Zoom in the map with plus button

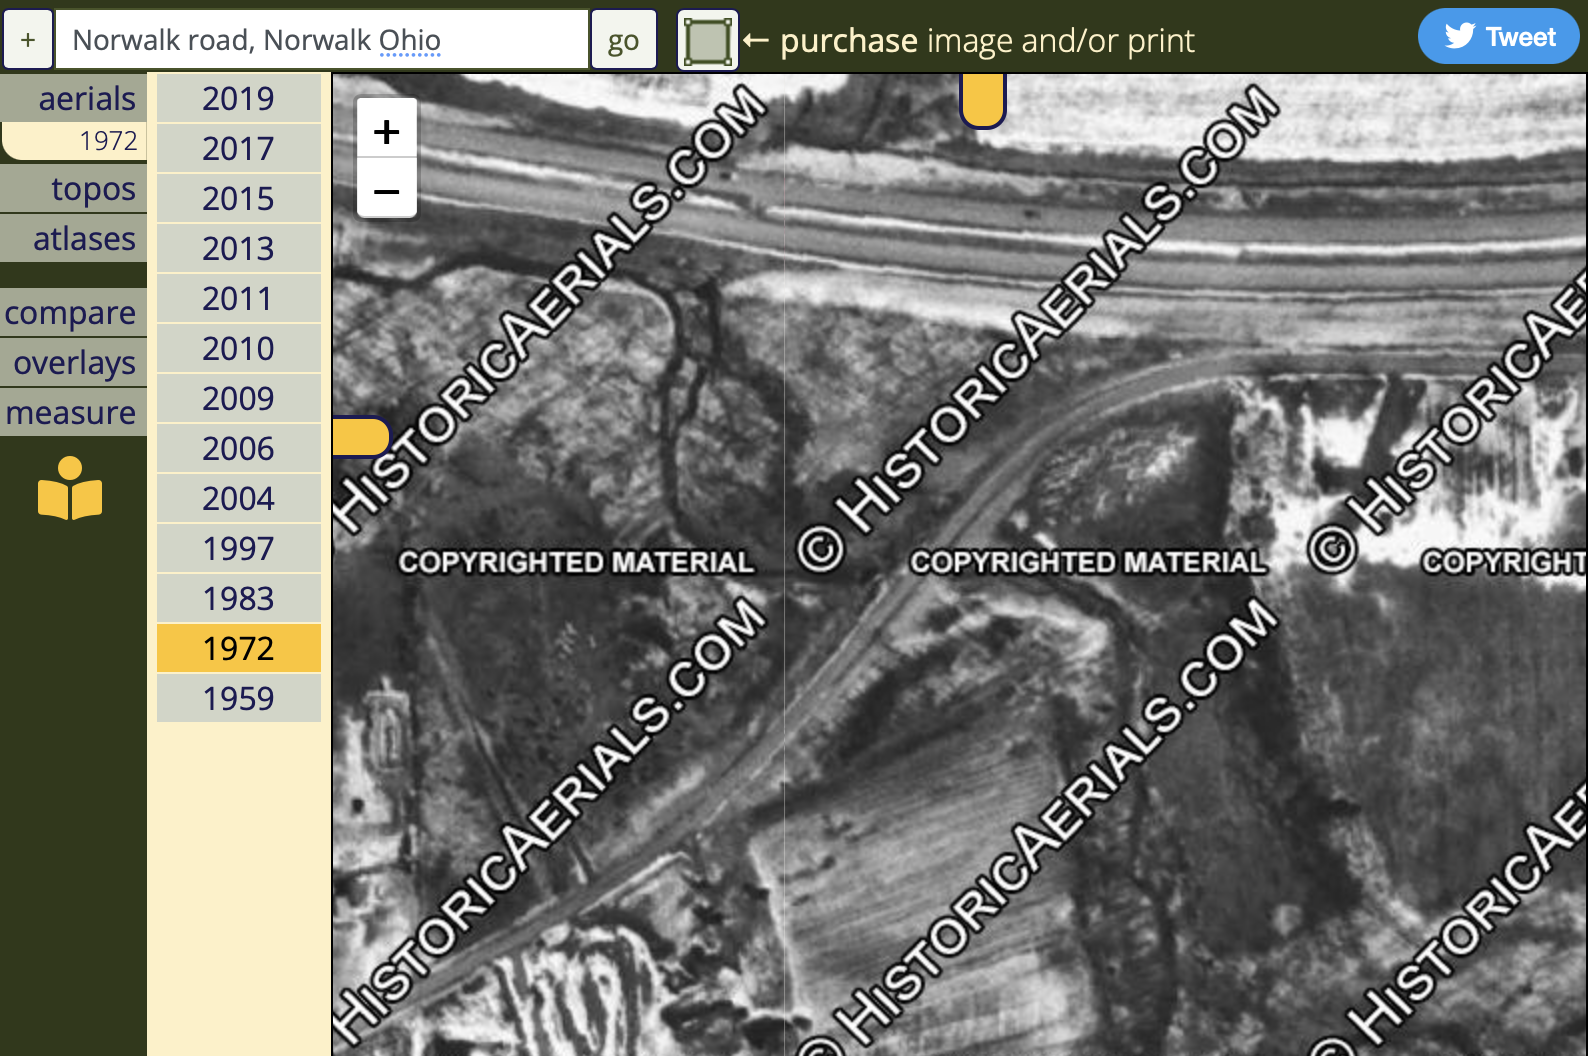click(387, 131)
